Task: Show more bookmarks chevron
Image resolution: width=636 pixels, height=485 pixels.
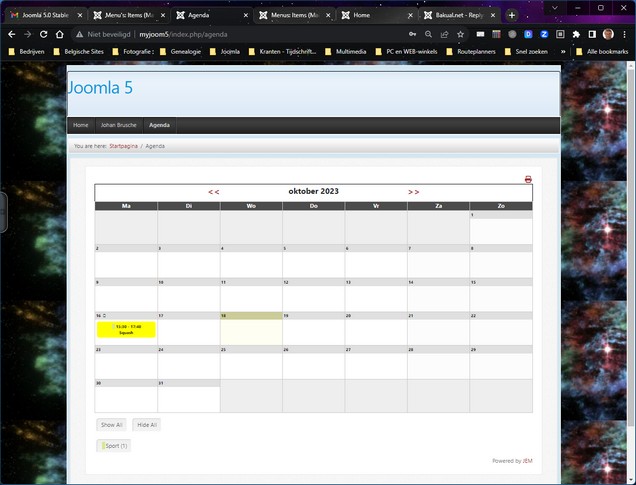Action: pos(563,52)
